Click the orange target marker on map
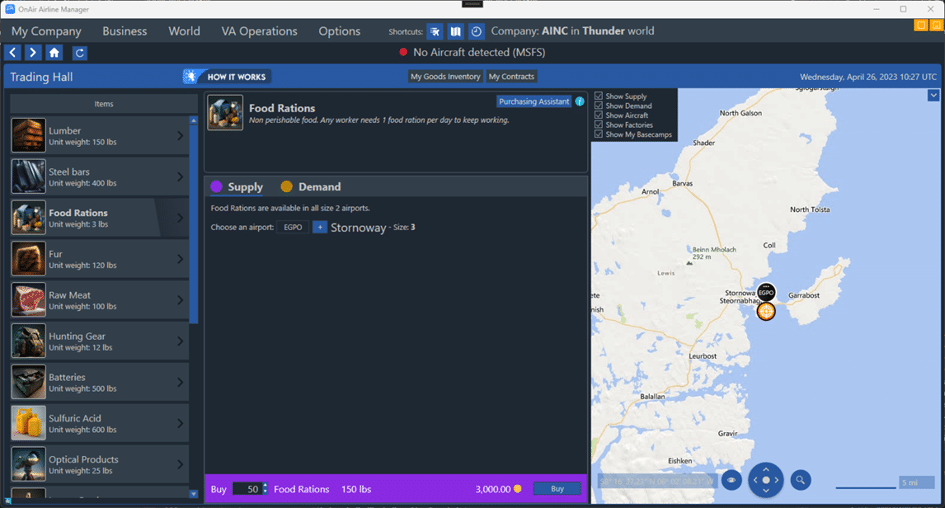This screenshot has width=945, height=508. point(766,312)
